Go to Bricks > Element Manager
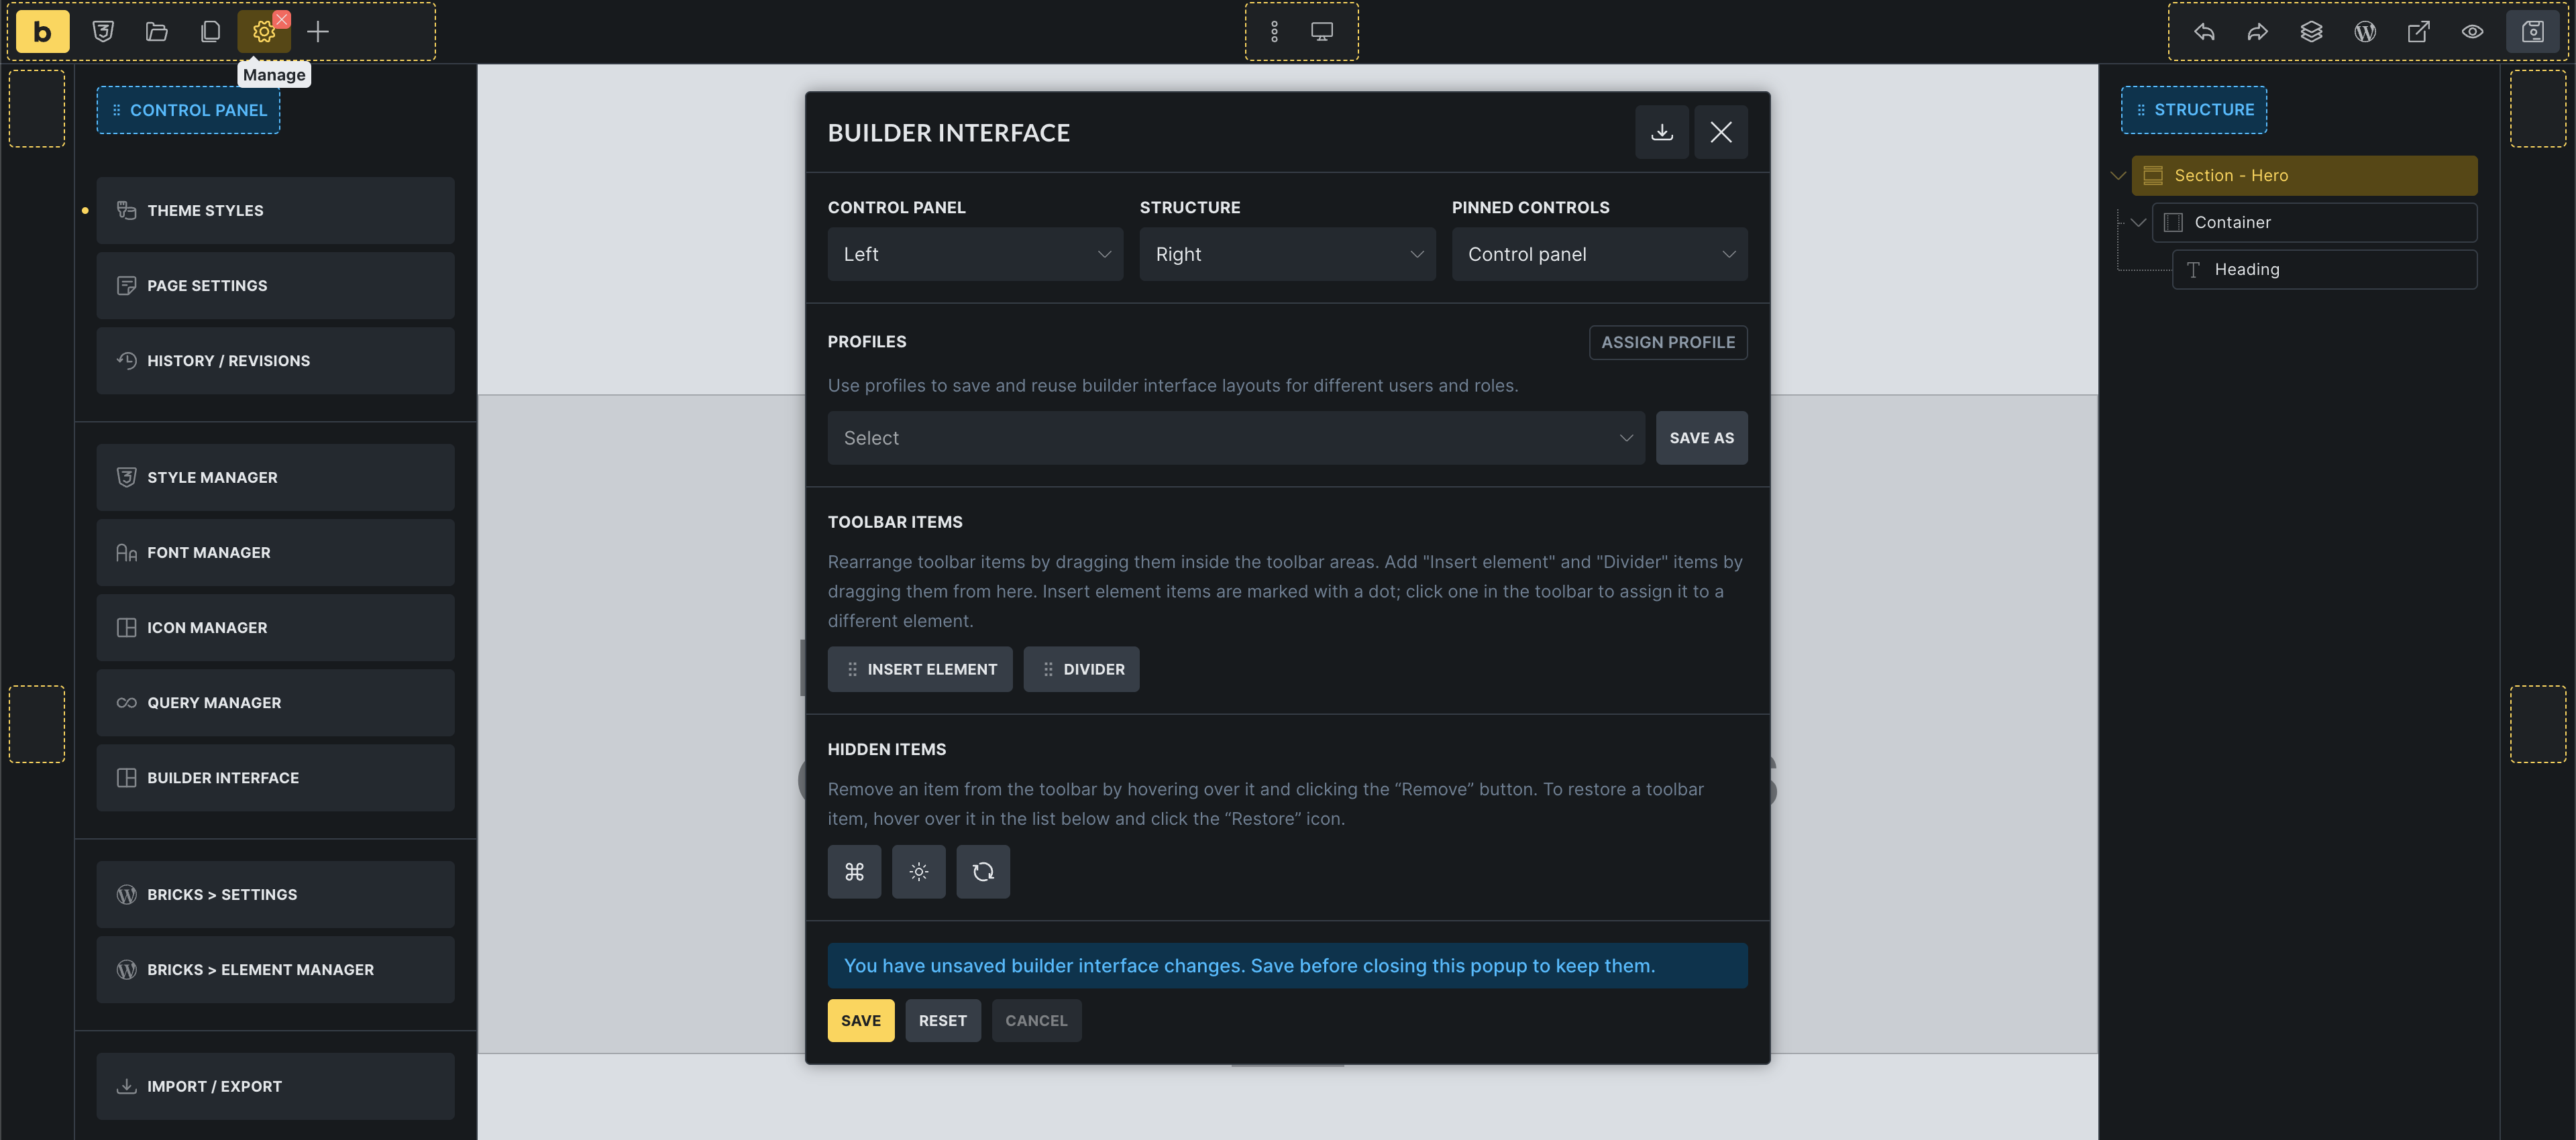 [275, 969]
